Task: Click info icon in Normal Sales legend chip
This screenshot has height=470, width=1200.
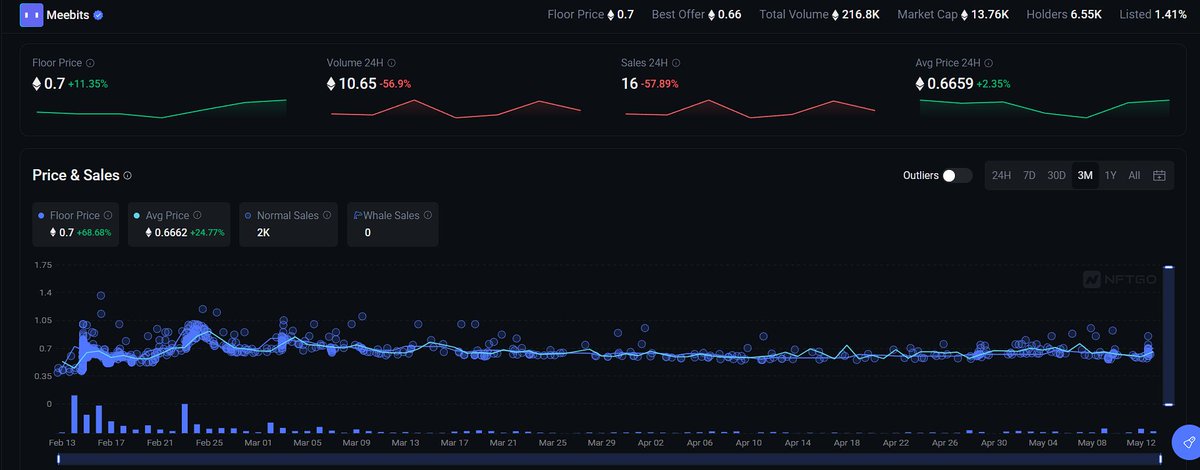Action: point(328,215)
